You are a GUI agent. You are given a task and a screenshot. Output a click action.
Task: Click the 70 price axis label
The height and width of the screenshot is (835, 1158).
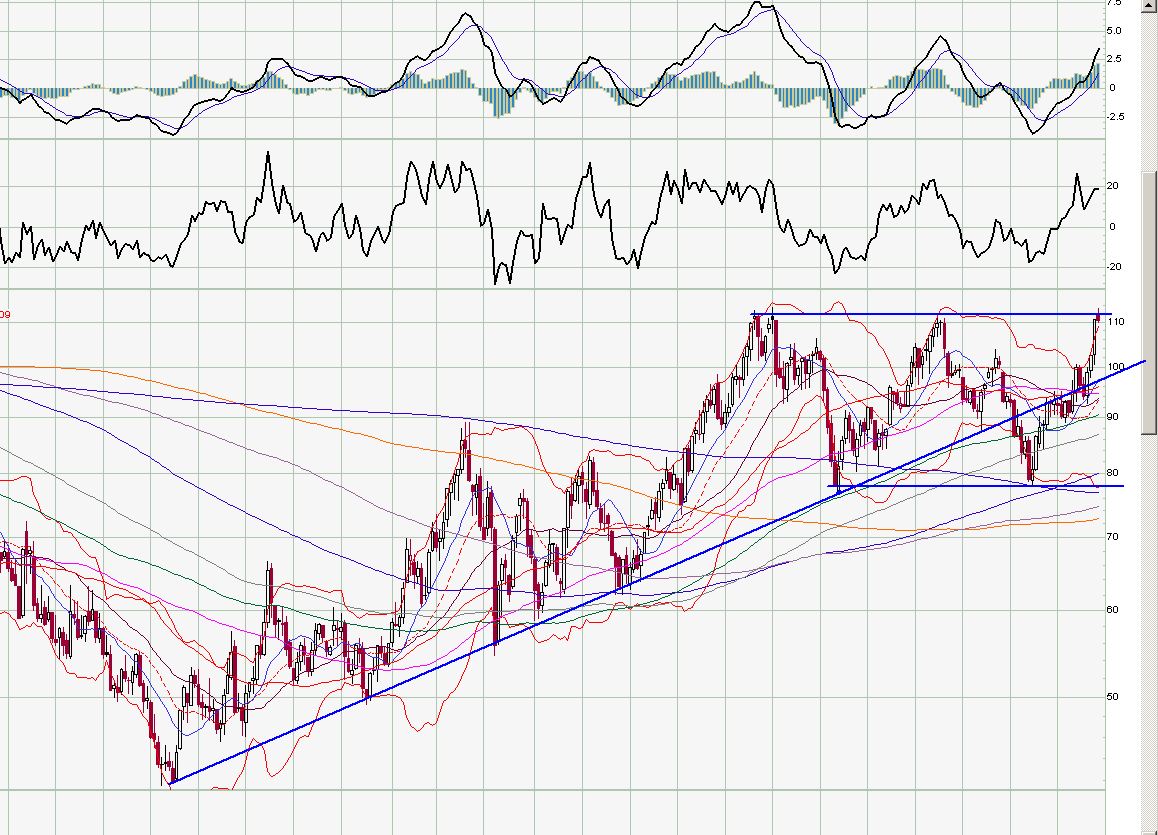(x=1113, y=537)
